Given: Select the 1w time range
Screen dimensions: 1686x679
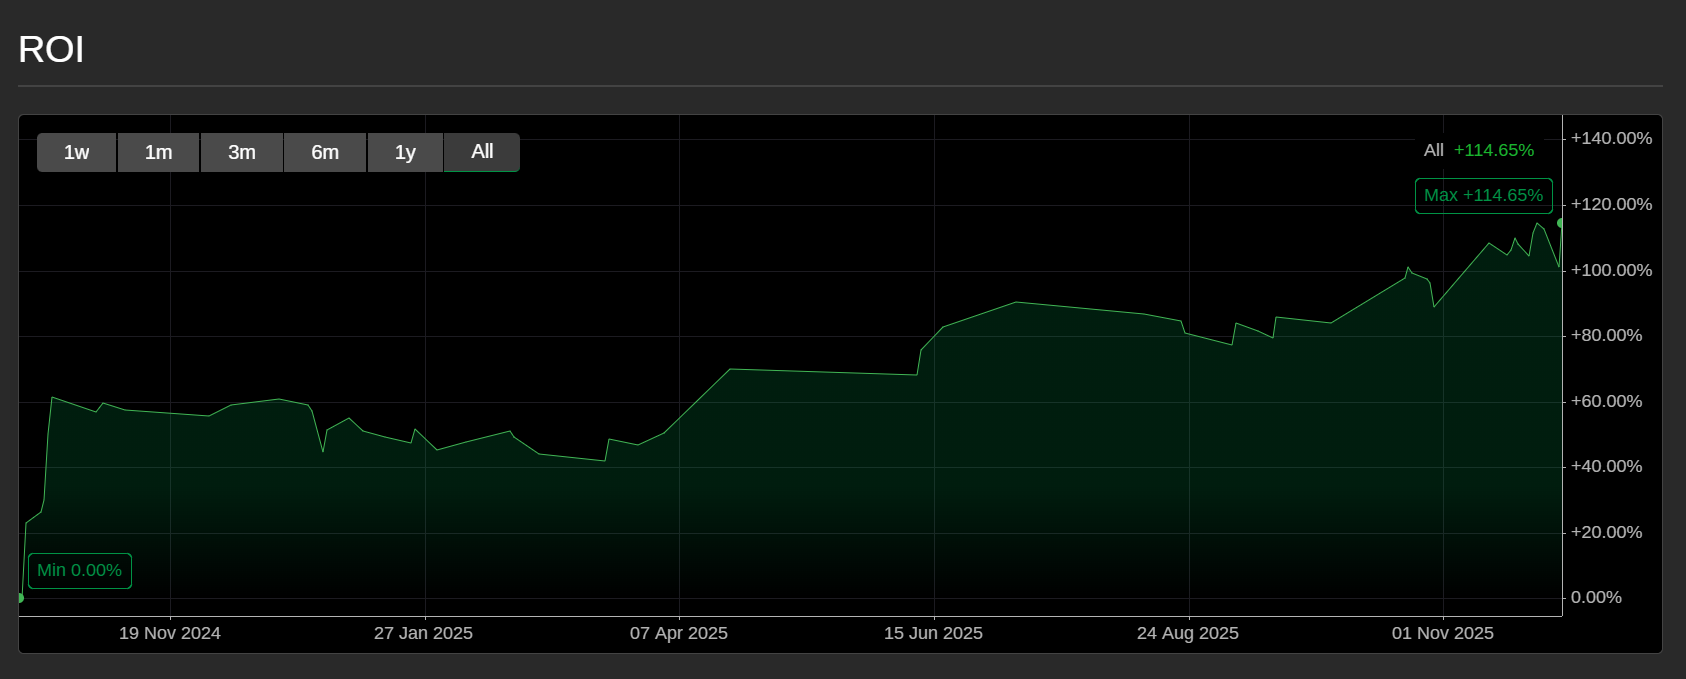Looking at the screenshot, I should coord(77,152).
